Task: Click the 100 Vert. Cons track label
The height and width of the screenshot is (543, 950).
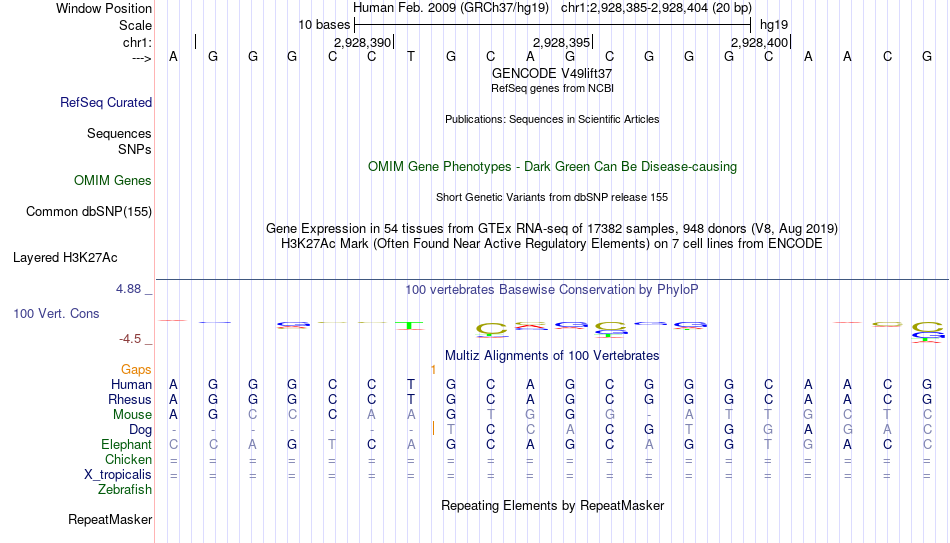Action: [56, 313]
